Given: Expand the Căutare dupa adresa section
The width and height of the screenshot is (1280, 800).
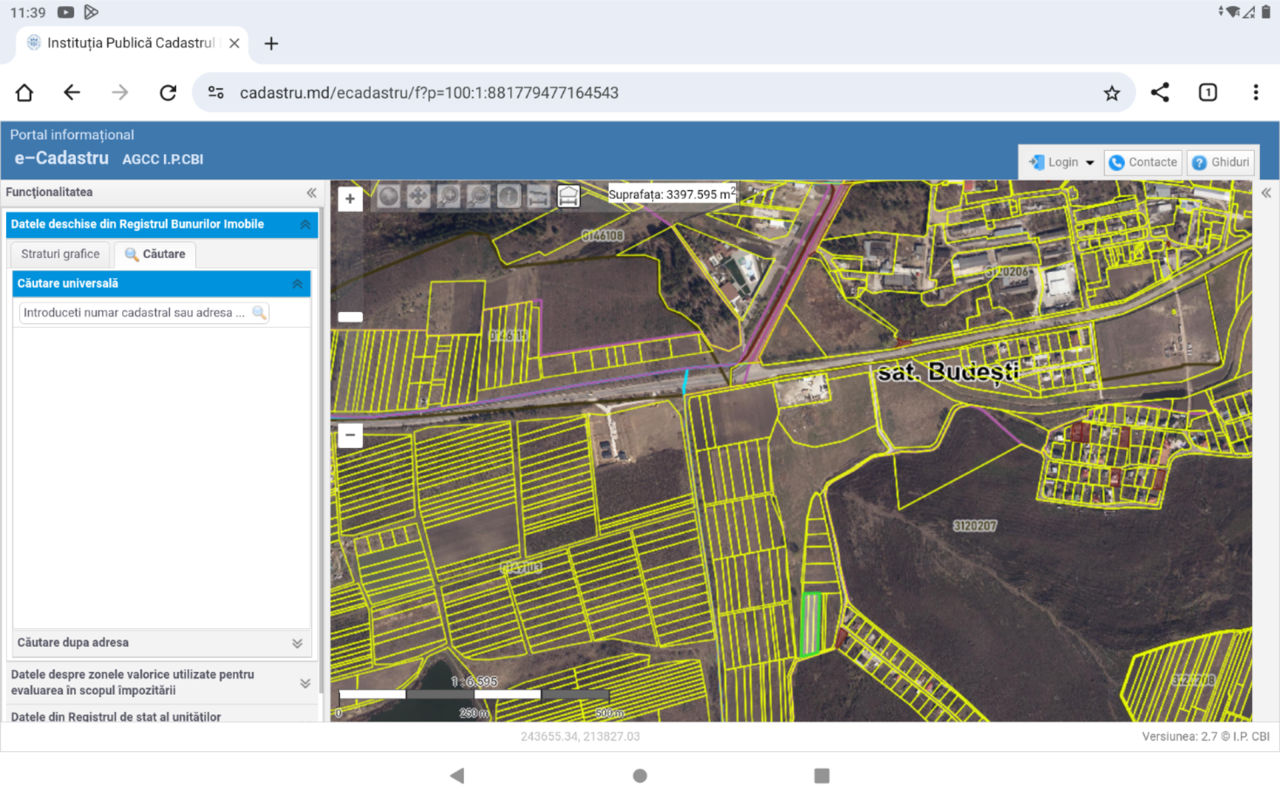Looking at the screenshot, I should tap(162, 642).
